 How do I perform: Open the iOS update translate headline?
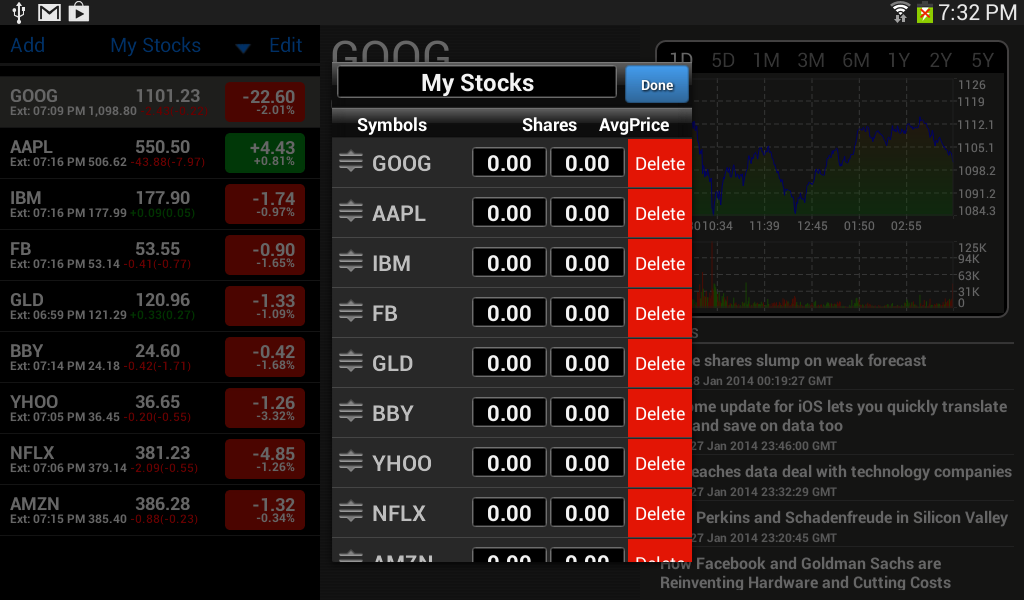(x=849, y=416)
